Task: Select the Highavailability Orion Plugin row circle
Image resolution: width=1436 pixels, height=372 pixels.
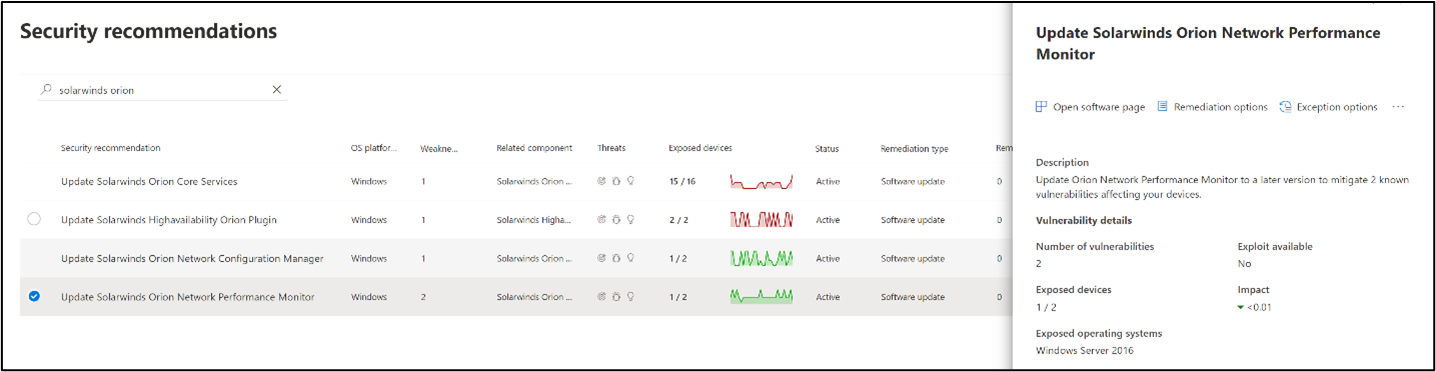Action: point(34,219)
